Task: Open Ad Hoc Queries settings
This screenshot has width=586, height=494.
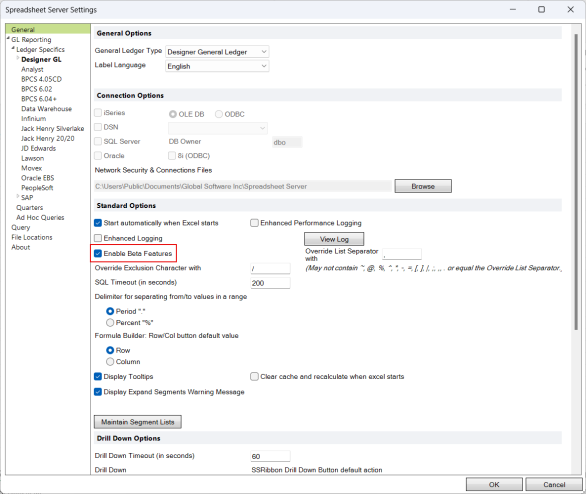Action: [x=40, y=217]
